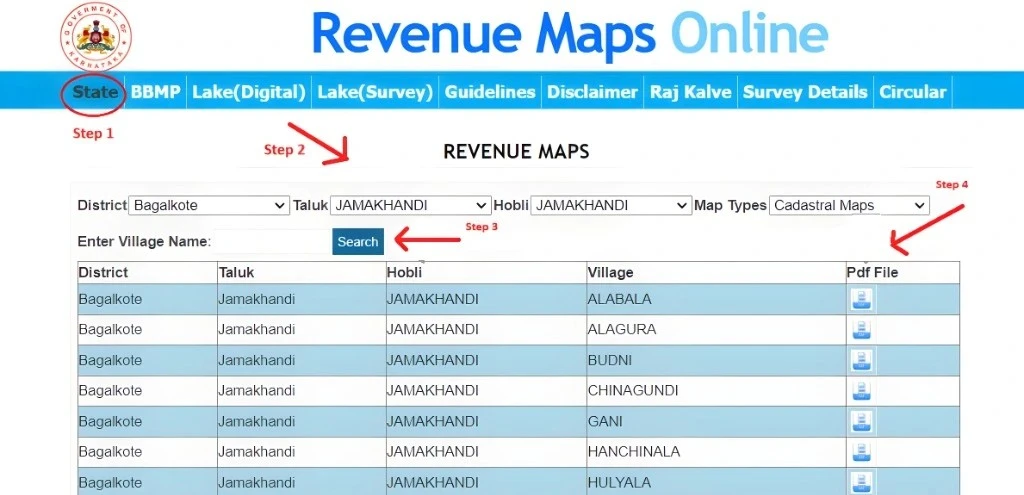Open the Raj Kalve menu tab
This screenshot has width=1024, height=495.
[691, 92]
